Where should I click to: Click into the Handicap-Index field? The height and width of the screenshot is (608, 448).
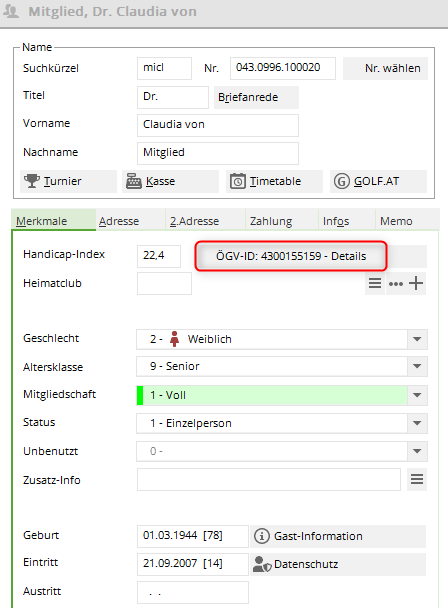click(x=159, y=256)
